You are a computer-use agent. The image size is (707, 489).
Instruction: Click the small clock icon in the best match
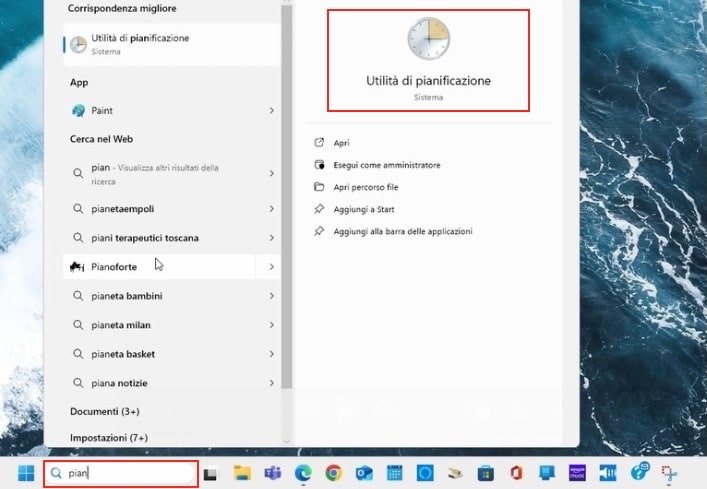[x=78, y=45]
